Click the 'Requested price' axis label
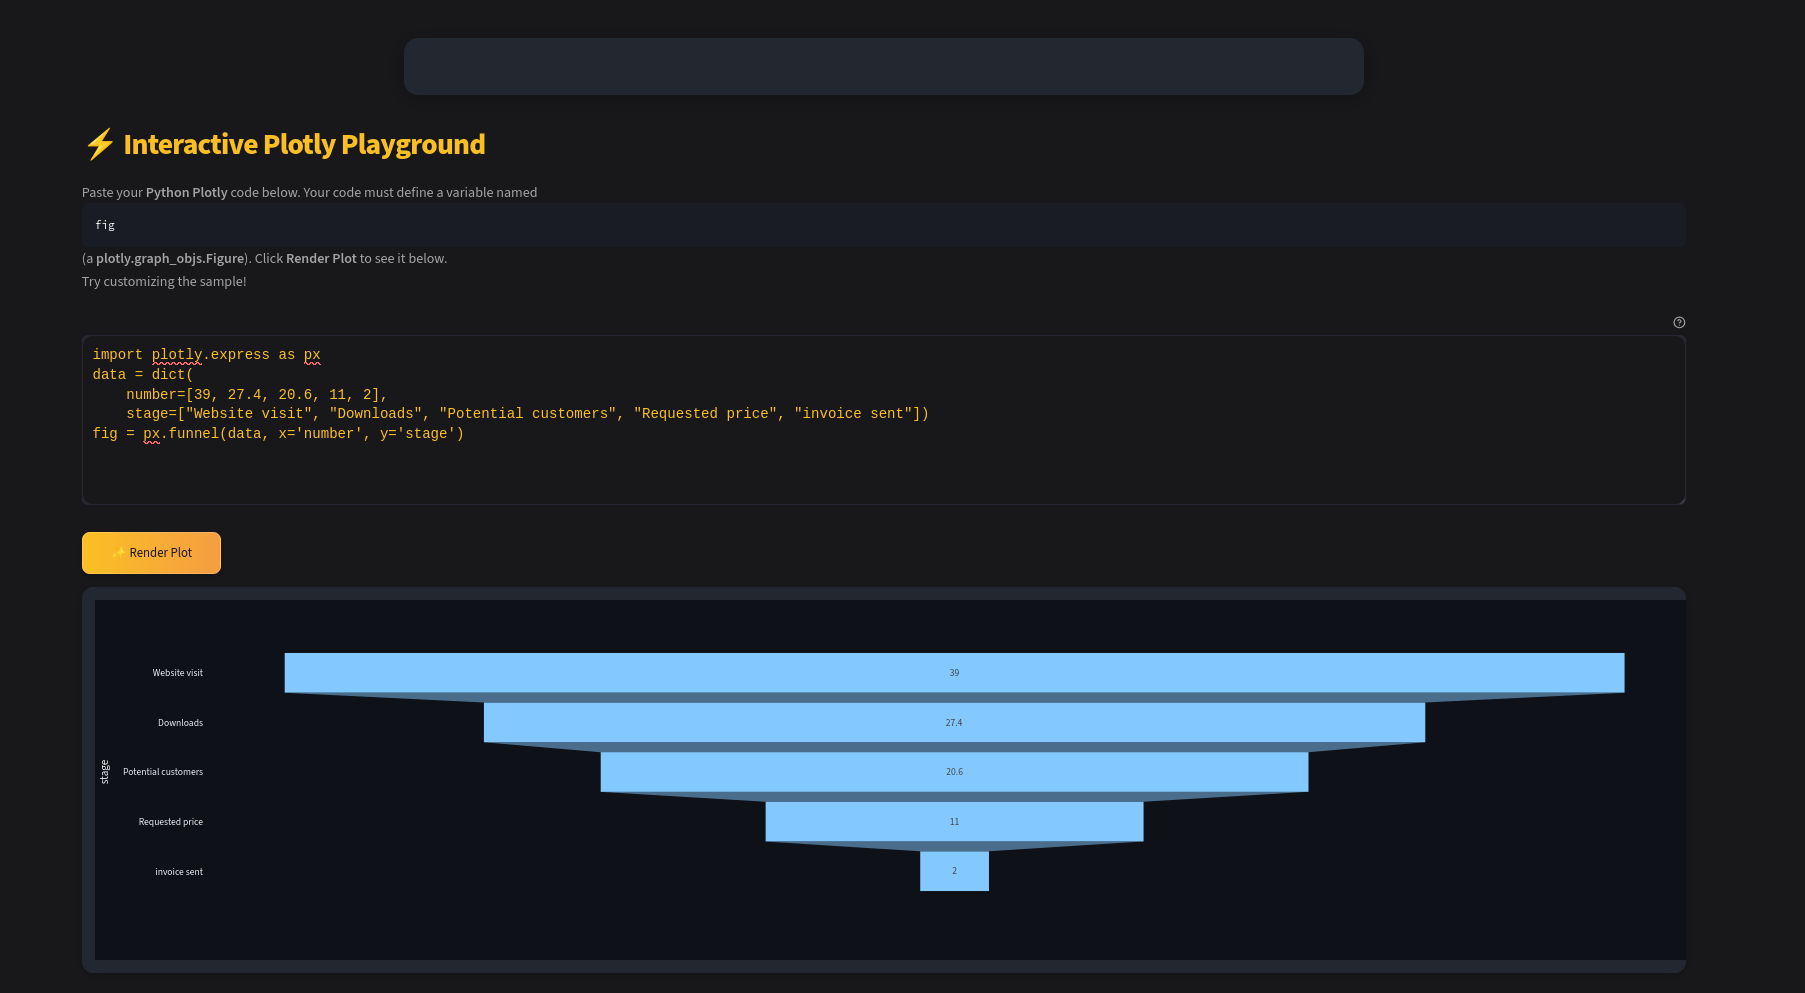 coord(171,822)
